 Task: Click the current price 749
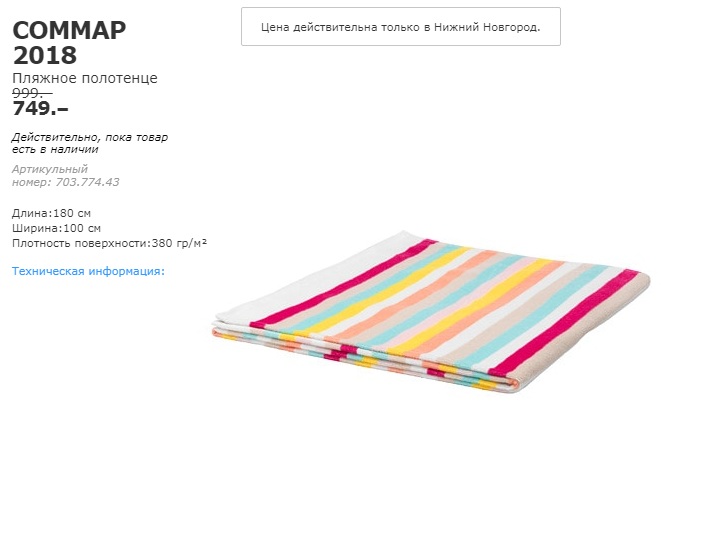tap(38, 108)
